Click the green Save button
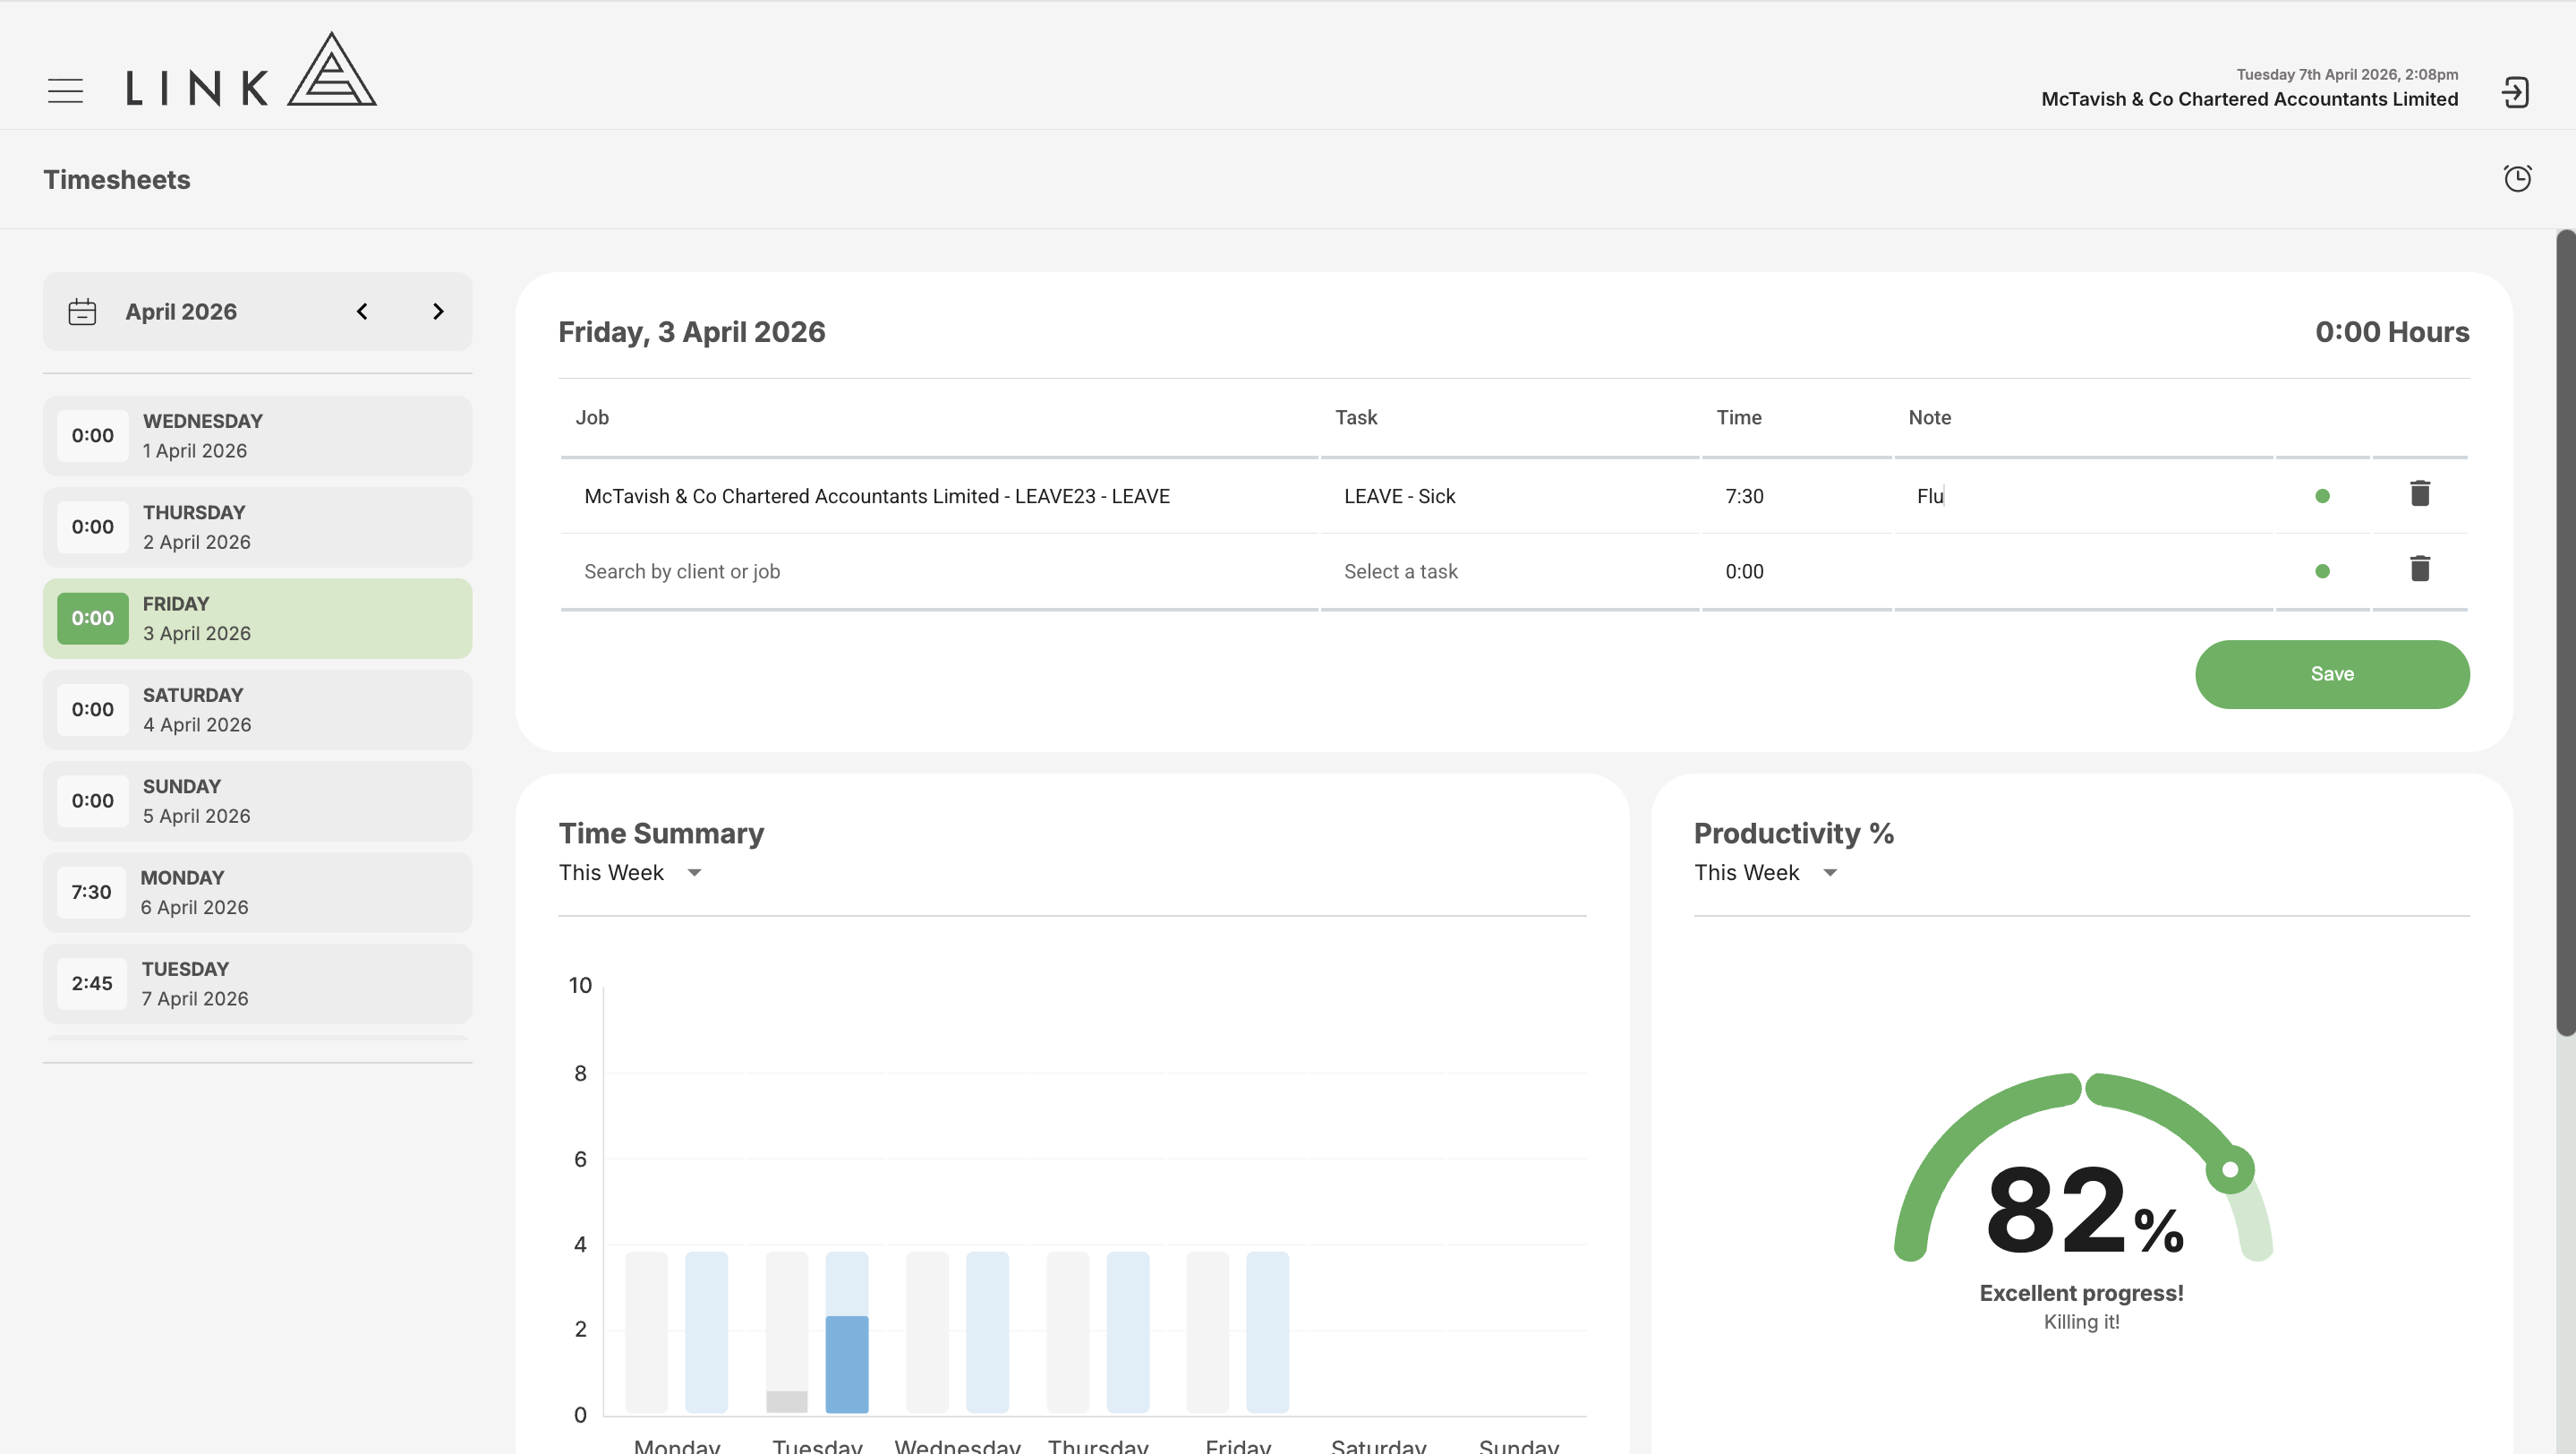 (2332, 674)
